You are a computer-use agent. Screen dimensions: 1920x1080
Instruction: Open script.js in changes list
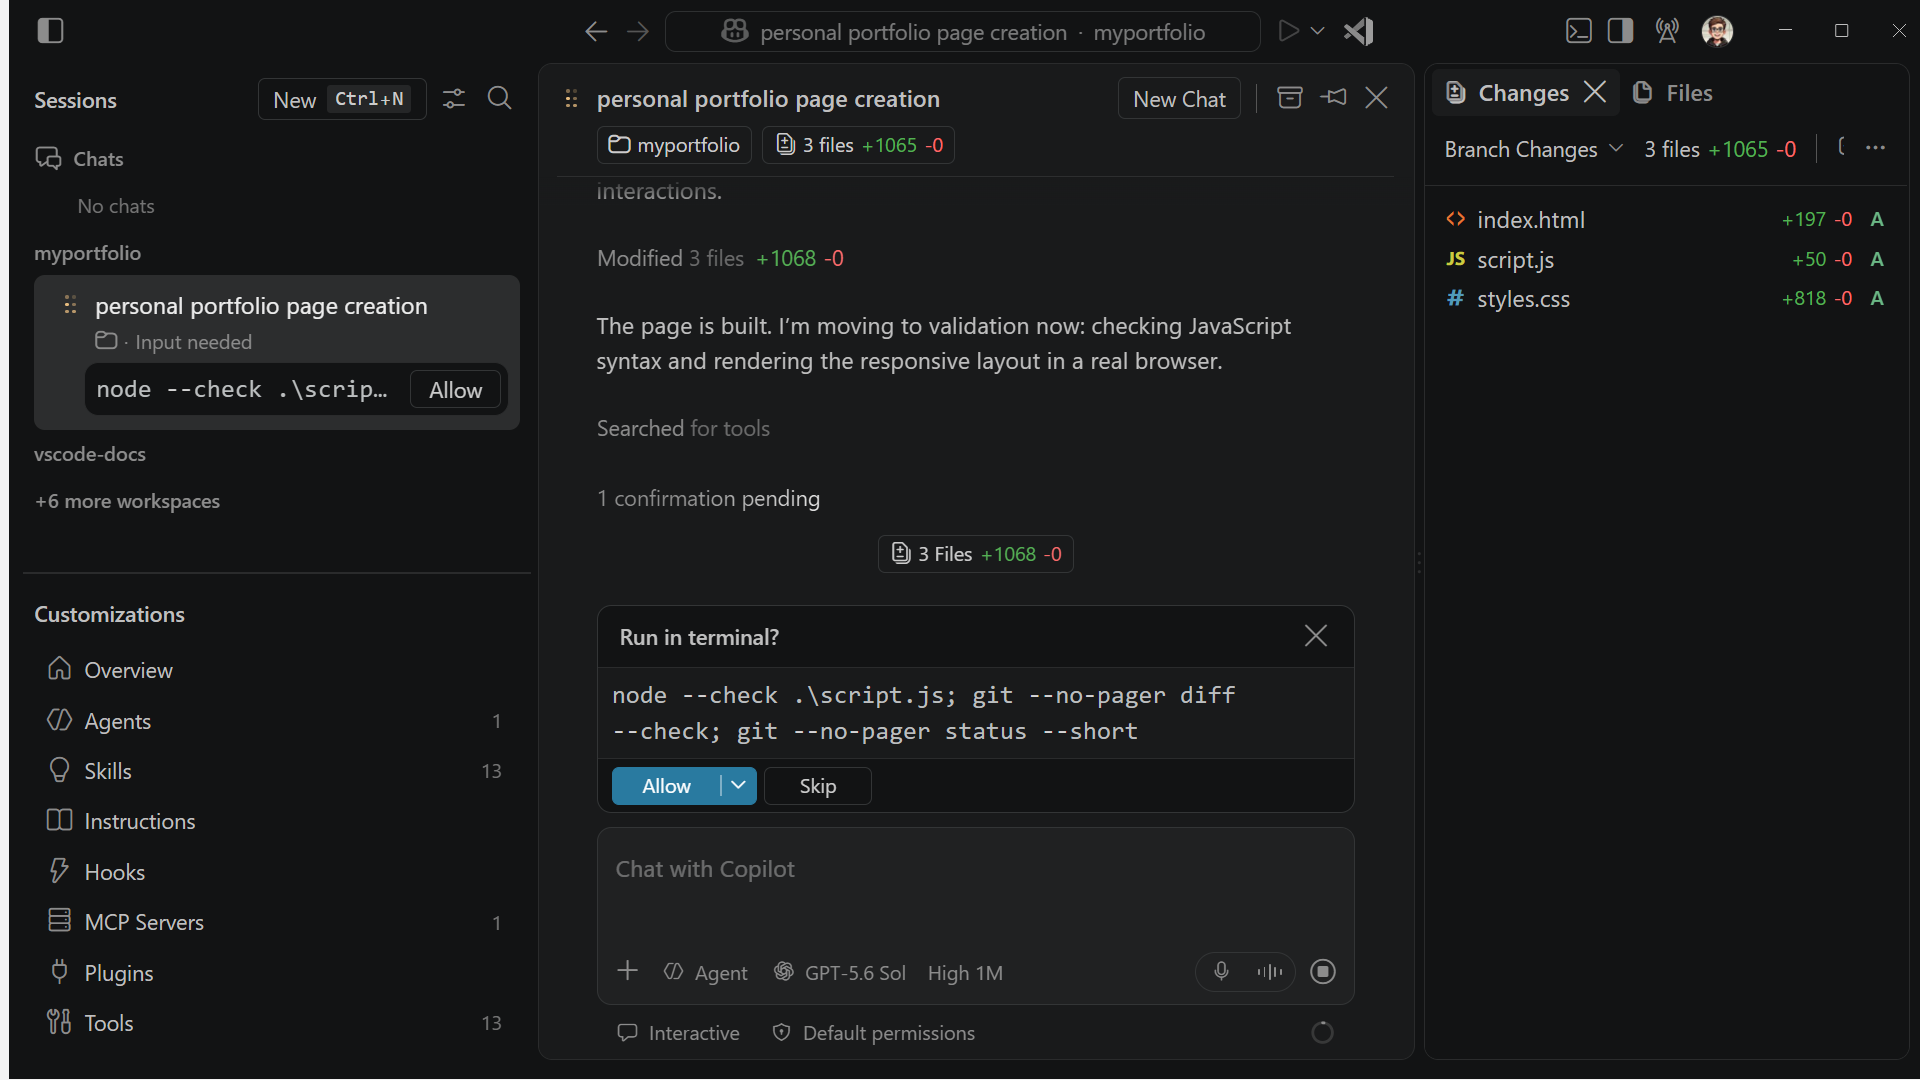[x=1666, y=259]
